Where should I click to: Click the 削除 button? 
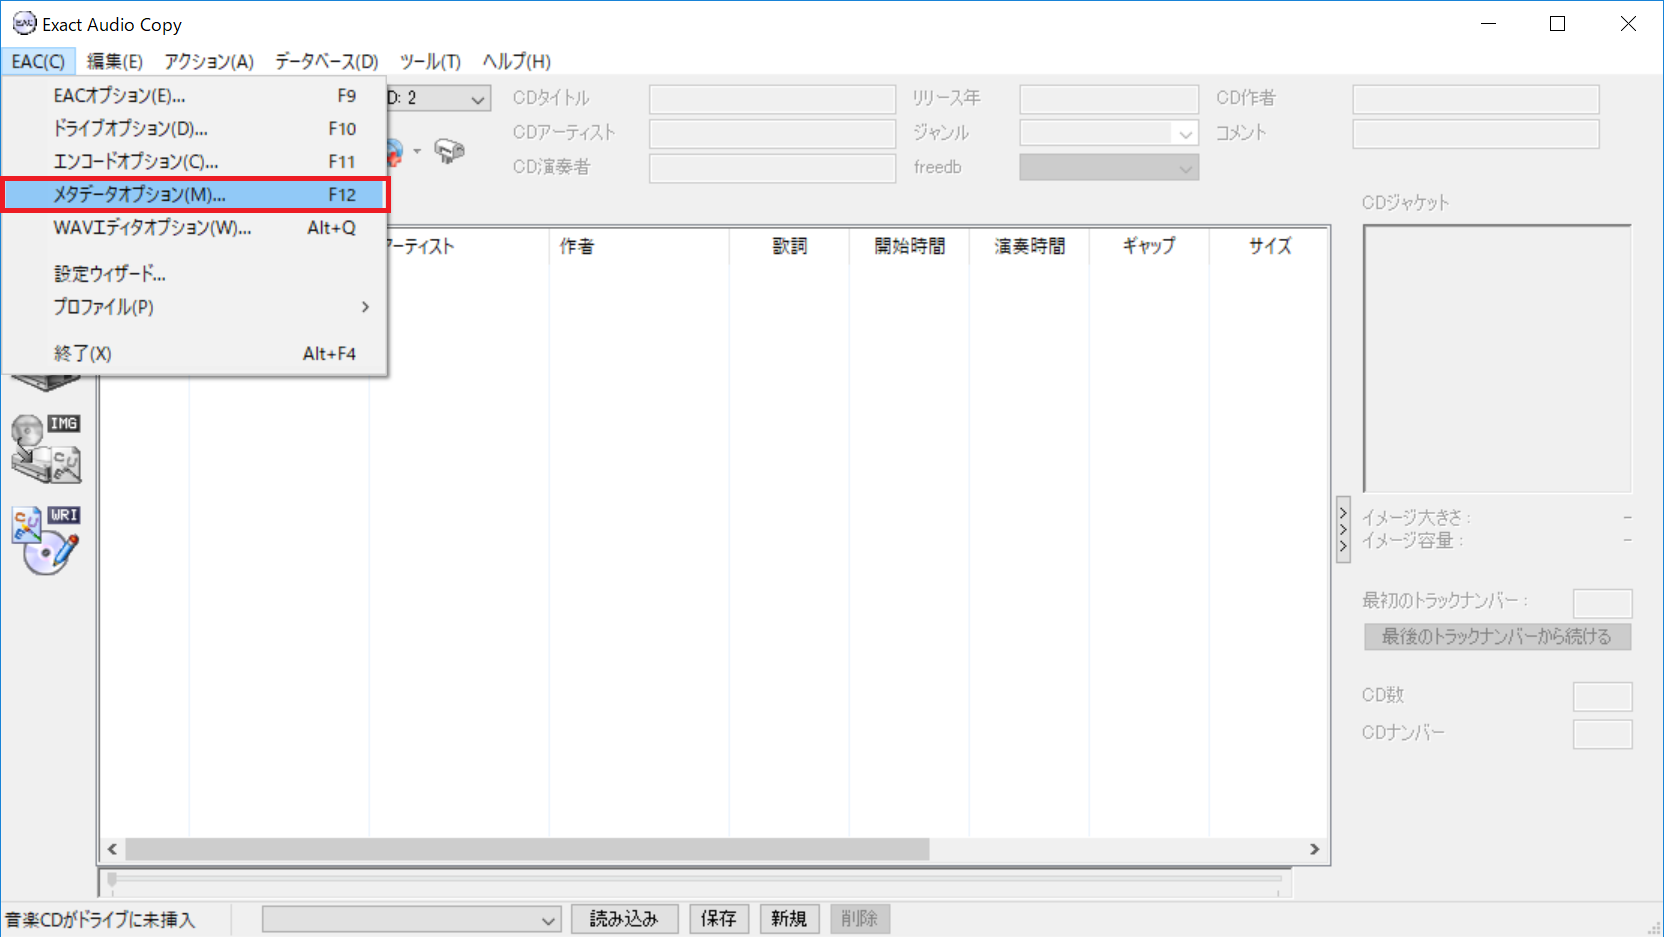860,919
